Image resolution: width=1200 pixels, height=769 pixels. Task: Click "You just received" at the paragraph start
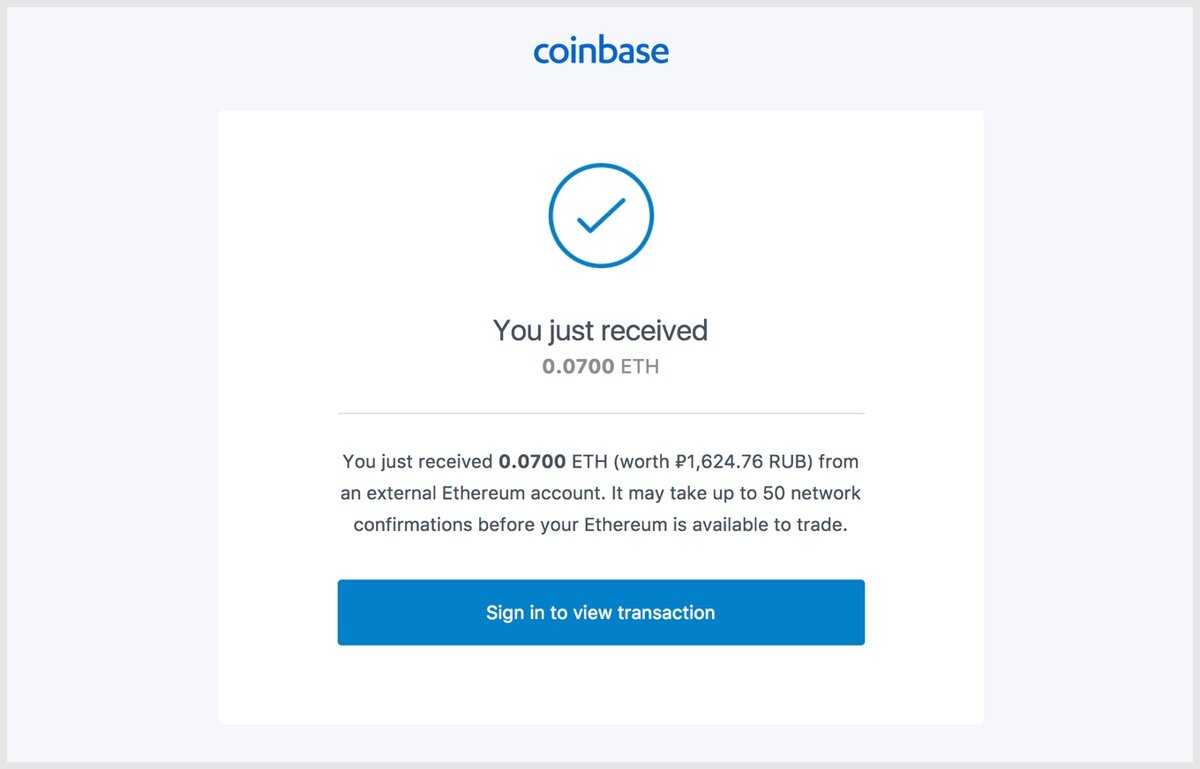click(x=418, y=462)
